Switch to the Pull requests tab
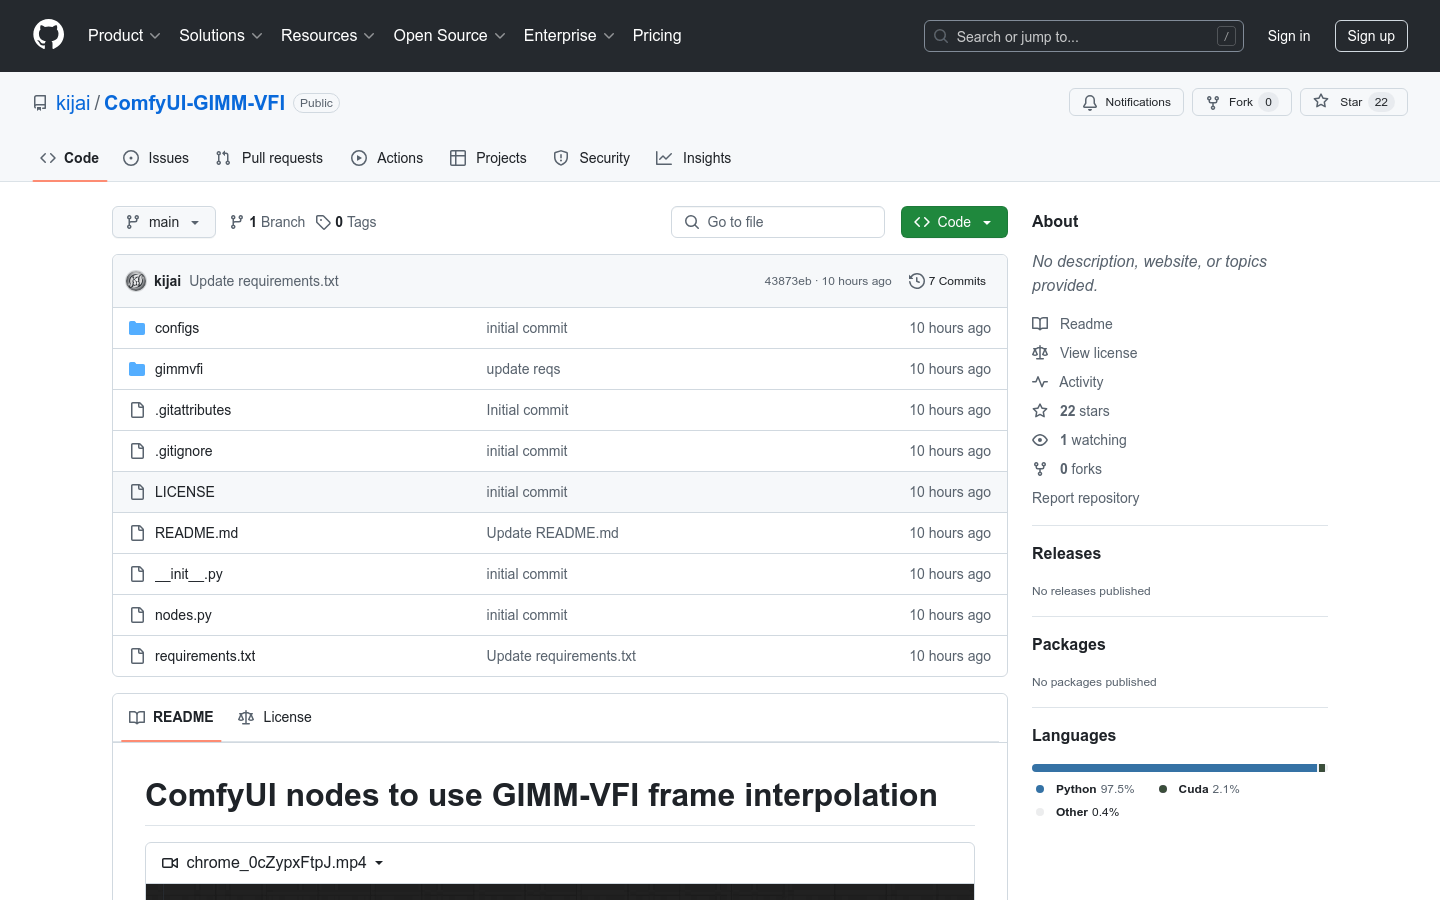The height and width of the screenshot is (900, 1440). tap(269, 158)
